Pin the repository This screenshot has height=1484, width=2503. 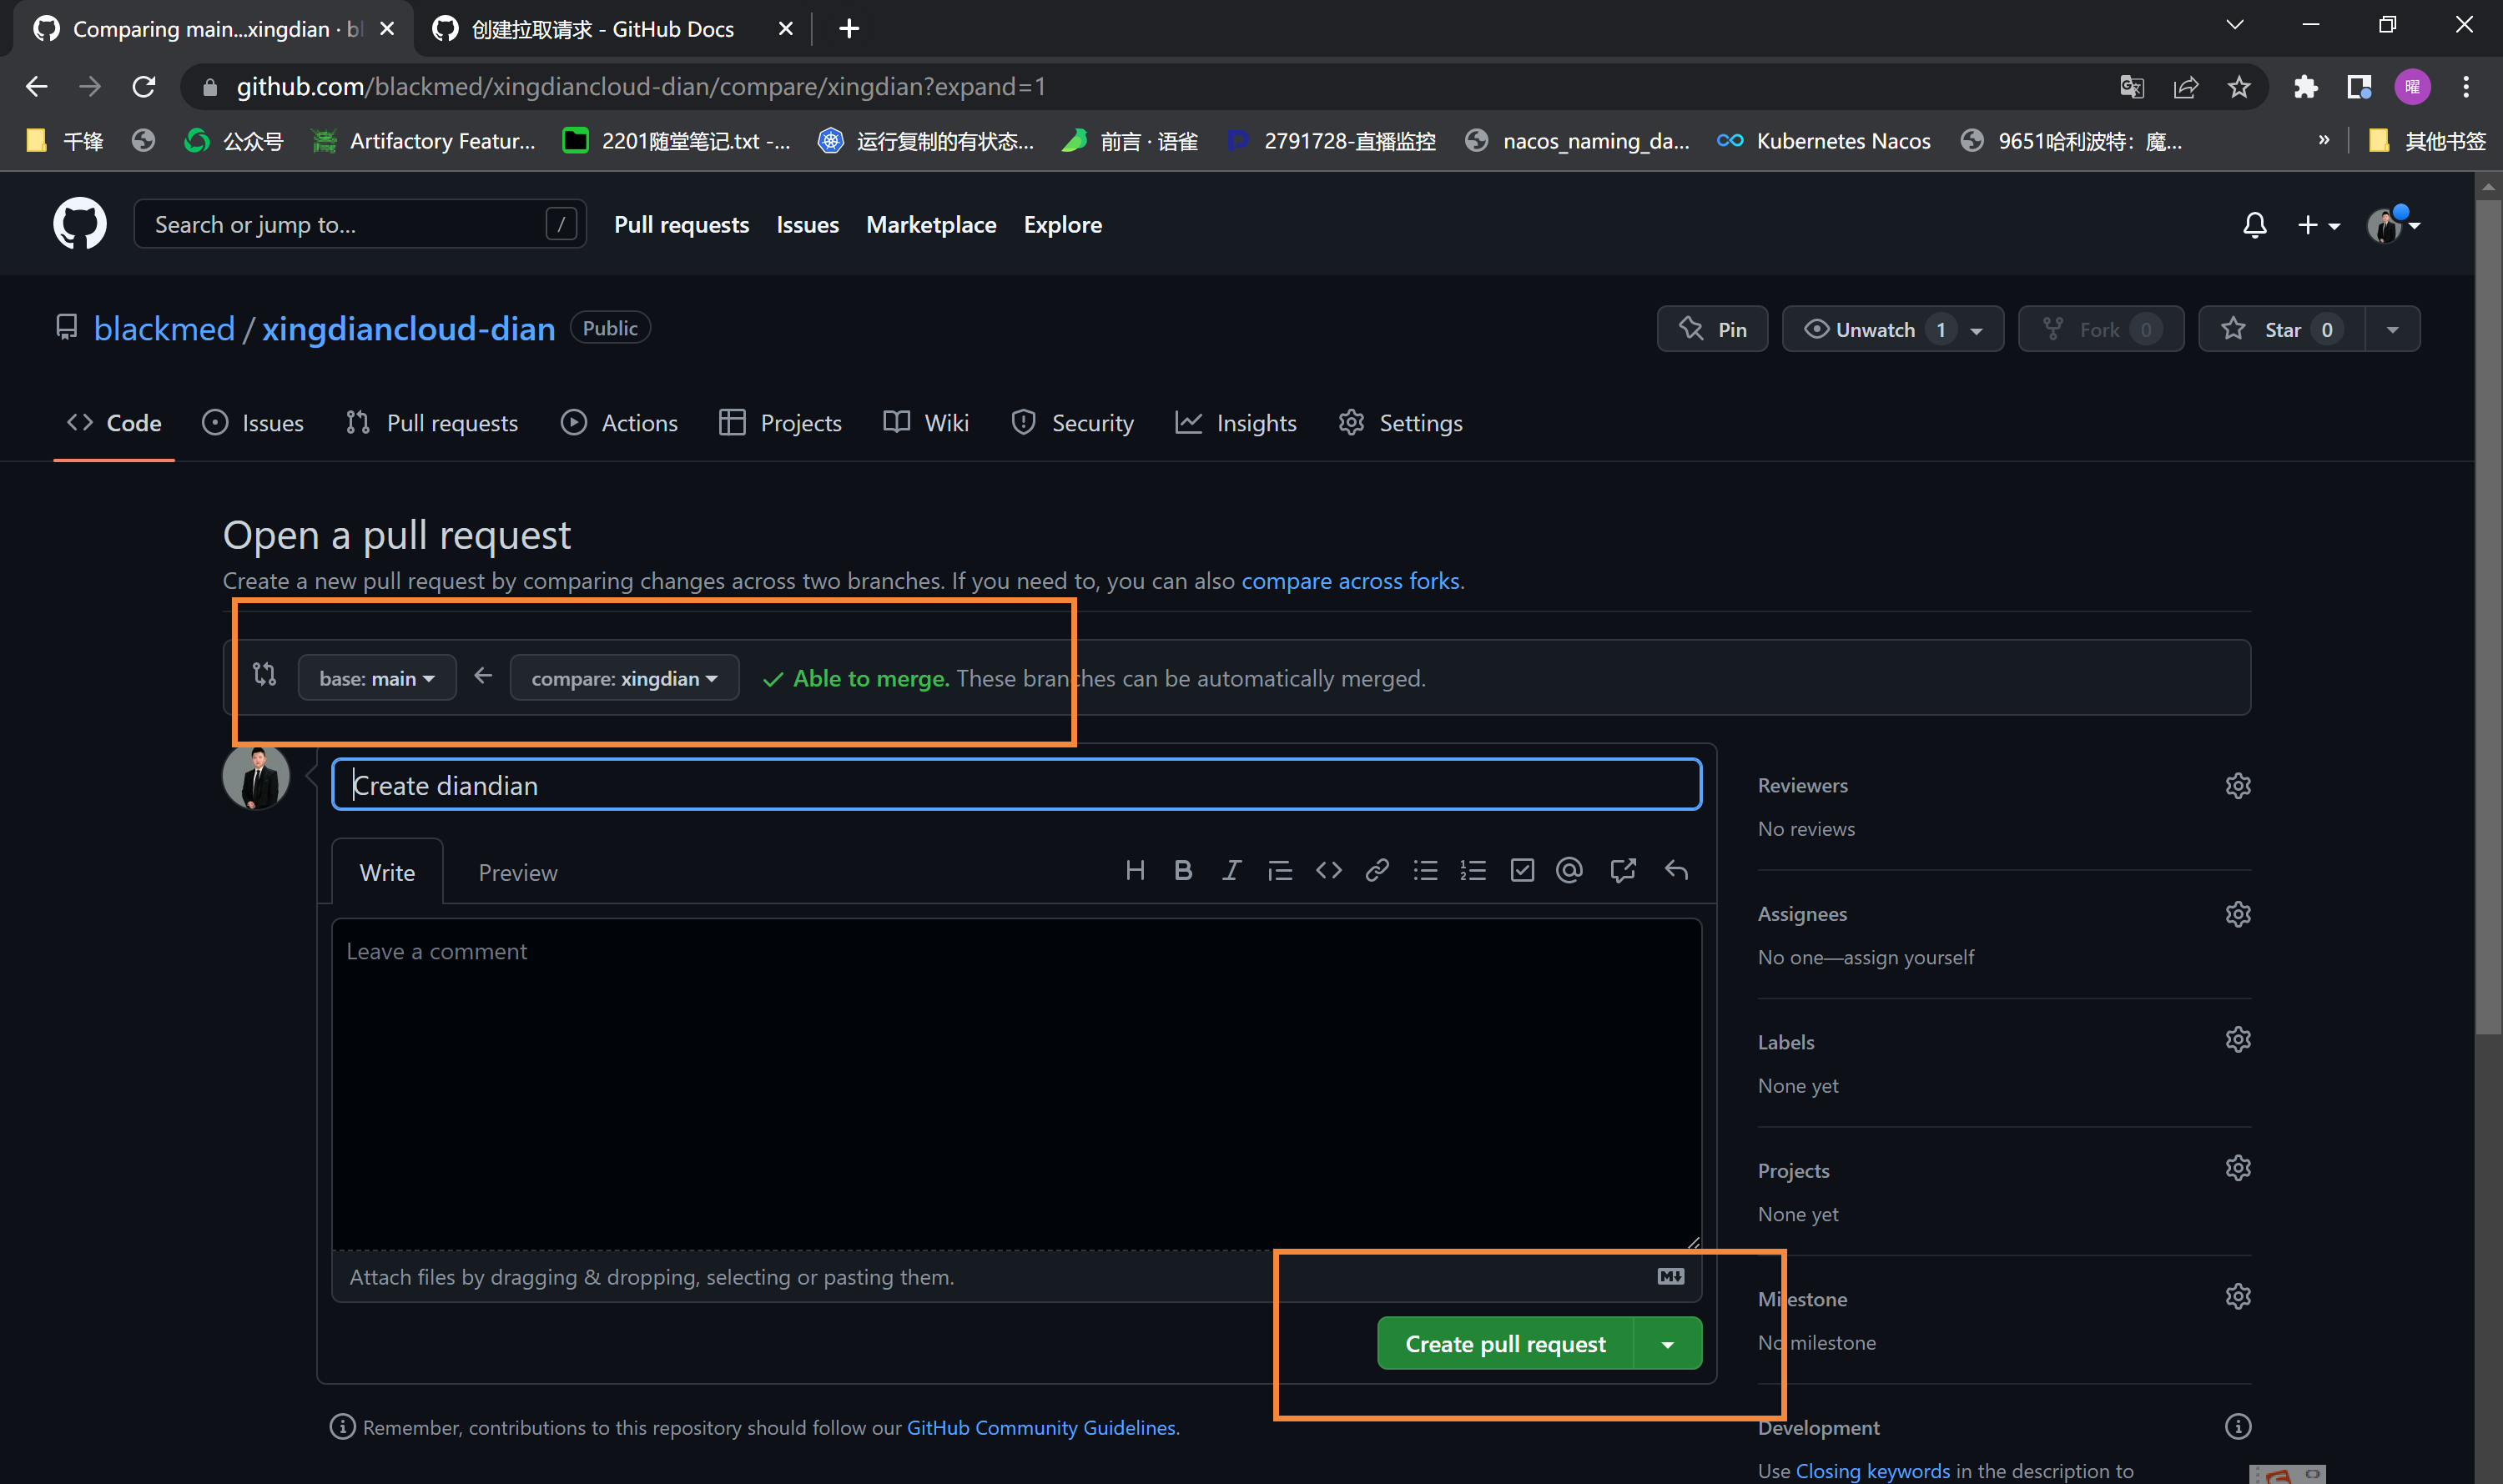pyautogui.click(x=1712, y=330)
